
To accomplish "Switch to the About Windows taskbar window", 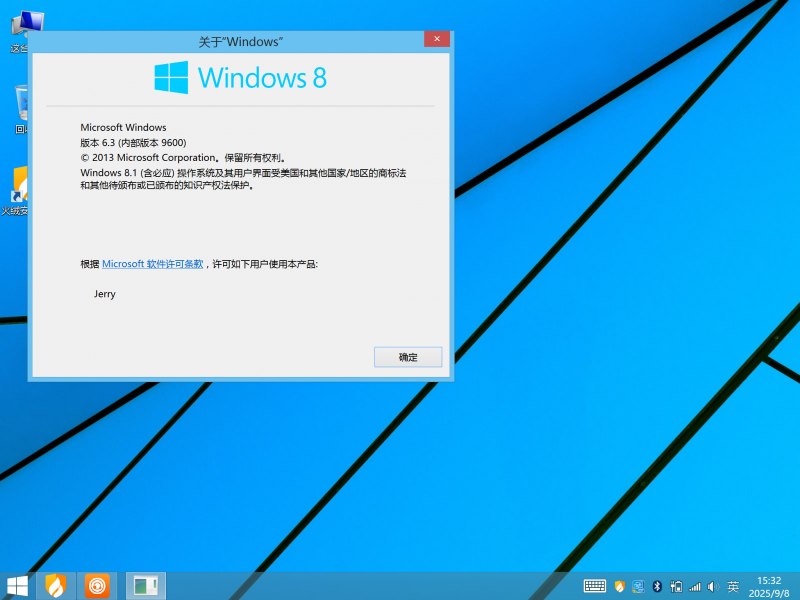I will [146, 586].
